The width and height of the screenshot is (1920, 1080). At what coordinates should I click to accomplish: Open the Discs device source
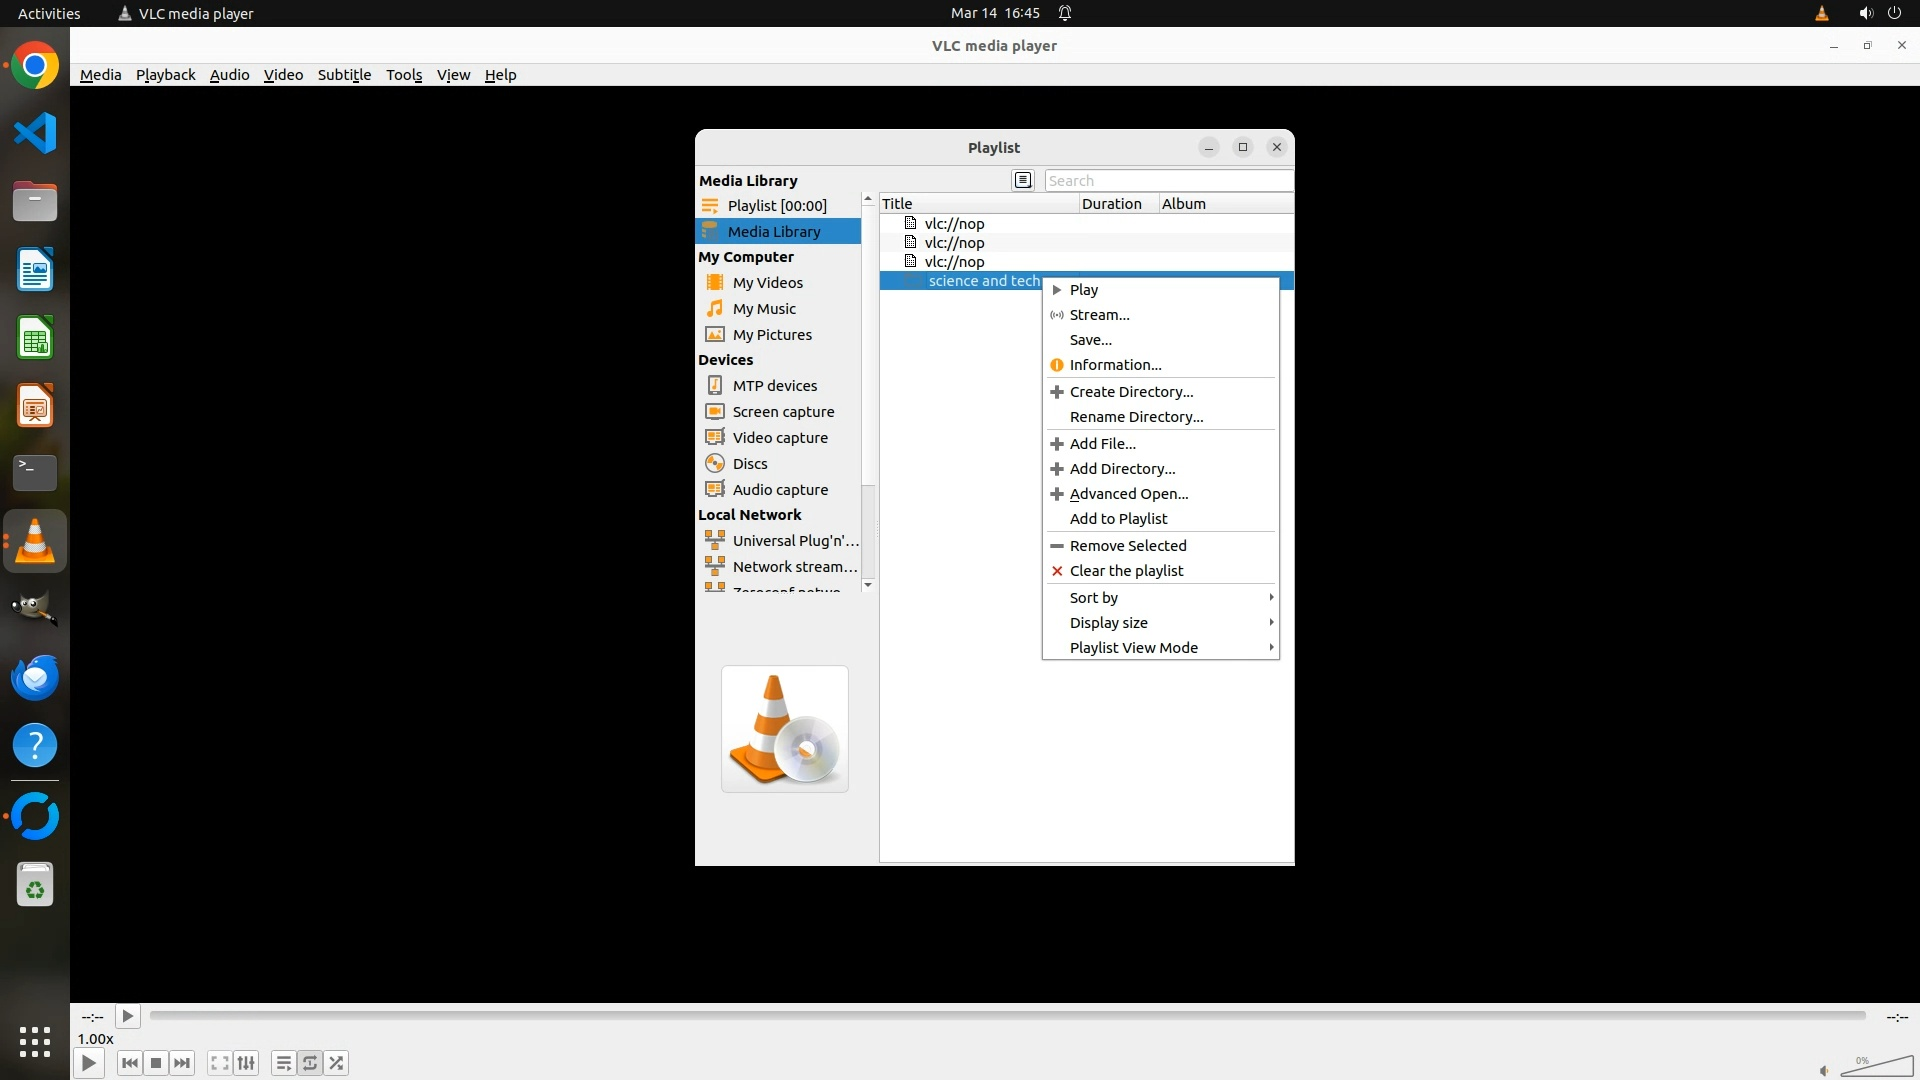coord(749,464)
